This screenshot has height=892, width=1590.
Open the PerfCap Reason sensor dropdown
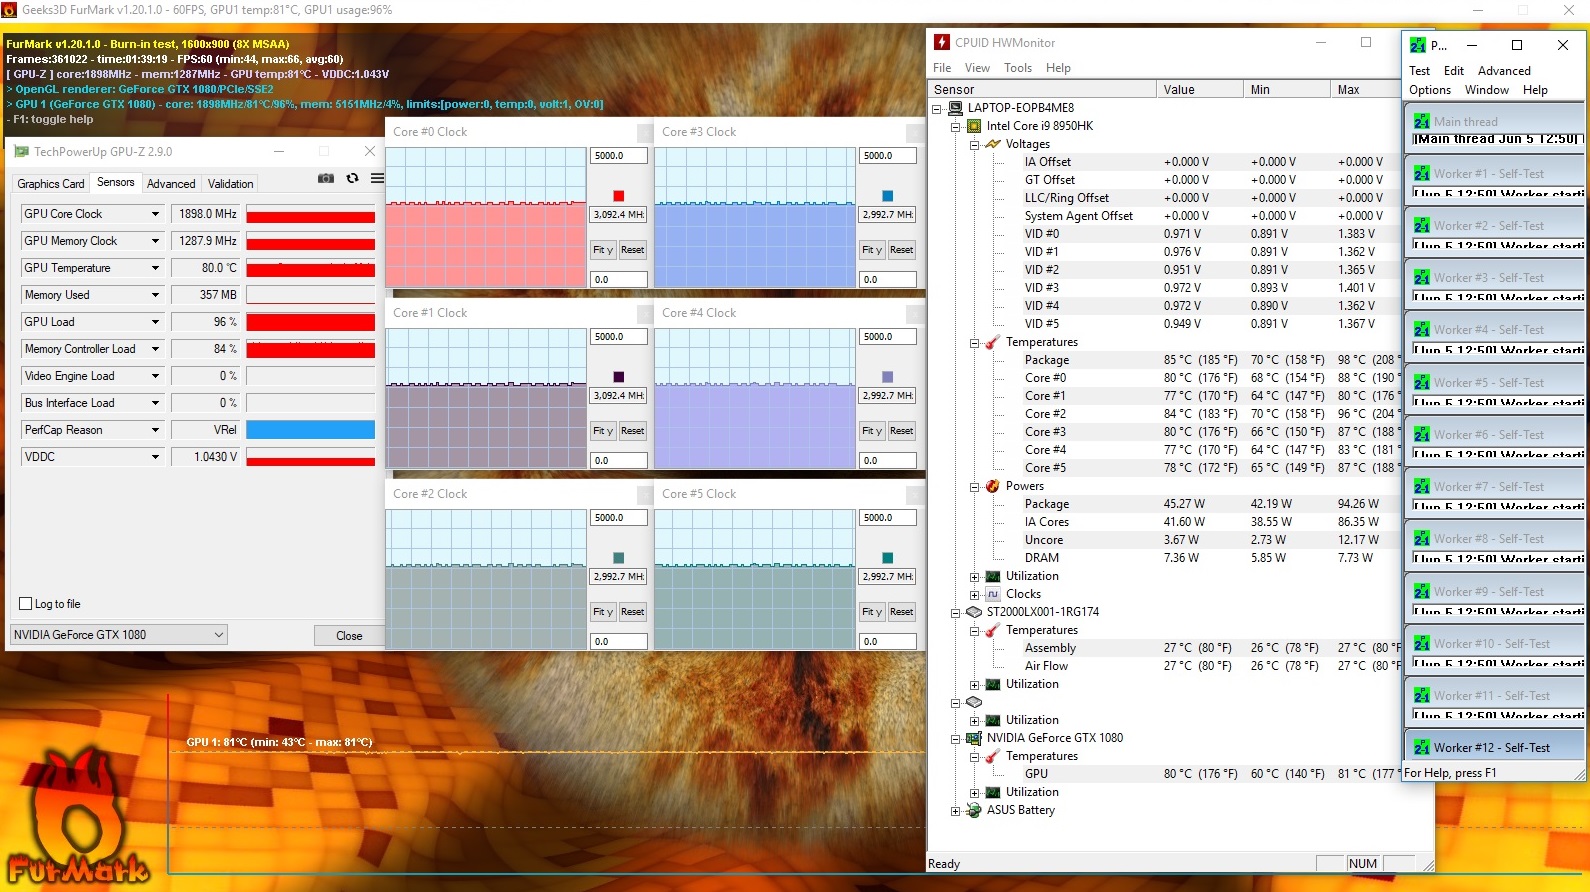[155, 430]
